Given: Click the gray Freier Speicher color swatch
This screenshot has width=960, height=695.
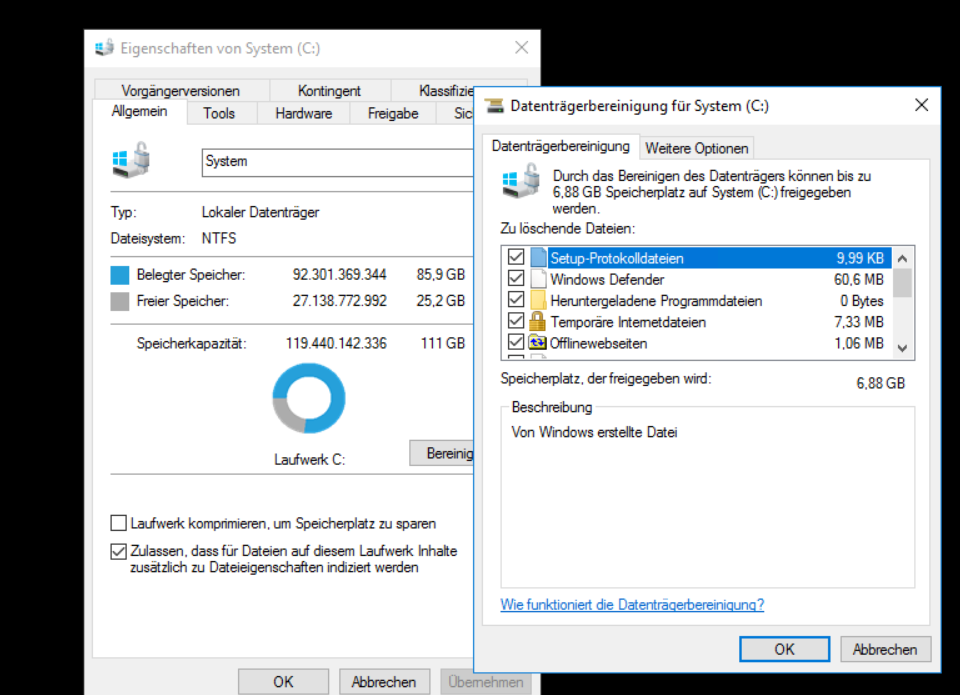Looking at the screenshot, I should 120,301.
